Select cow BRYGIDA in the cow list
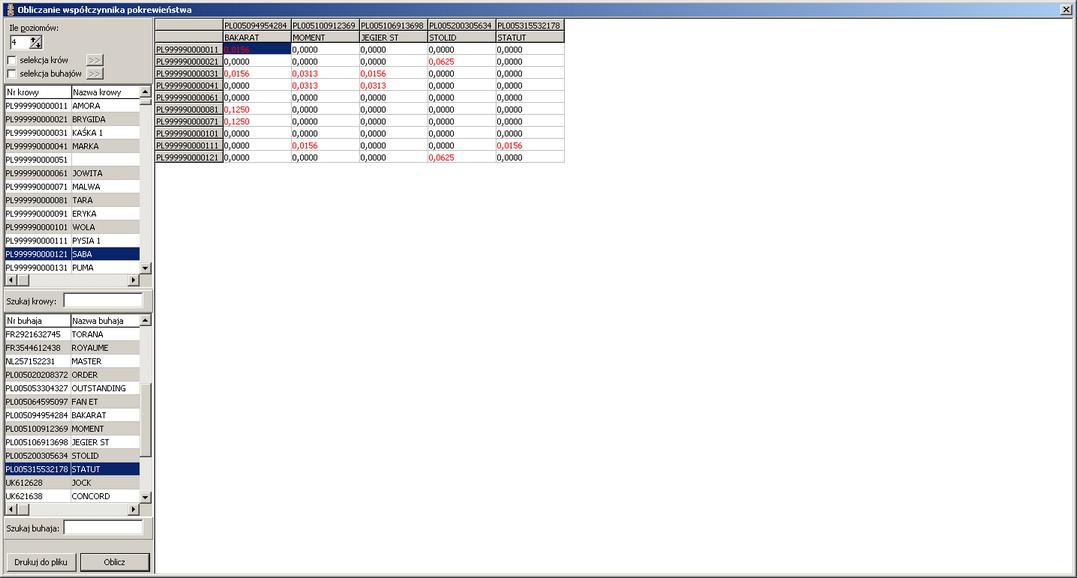The height and width of the screenshot is (578, 1077). point(88,119)
